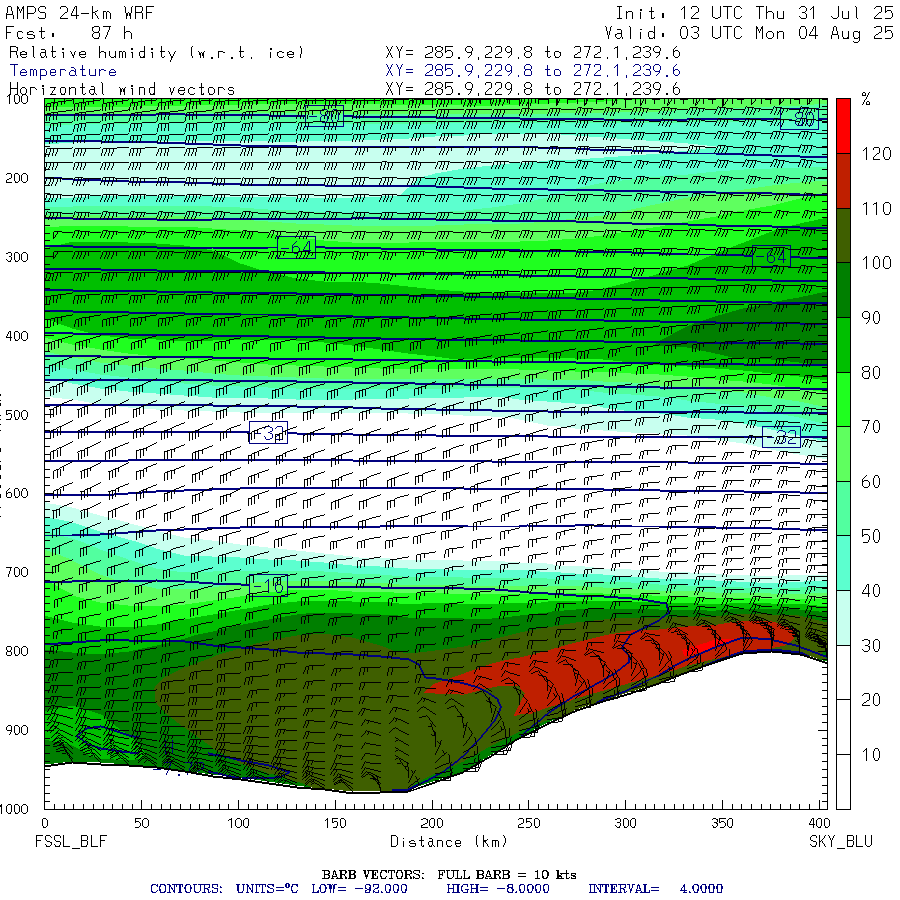Click the 'Distance (km)' axis title
This screenshot has width=900, height=900.
[x=449, y=842]
